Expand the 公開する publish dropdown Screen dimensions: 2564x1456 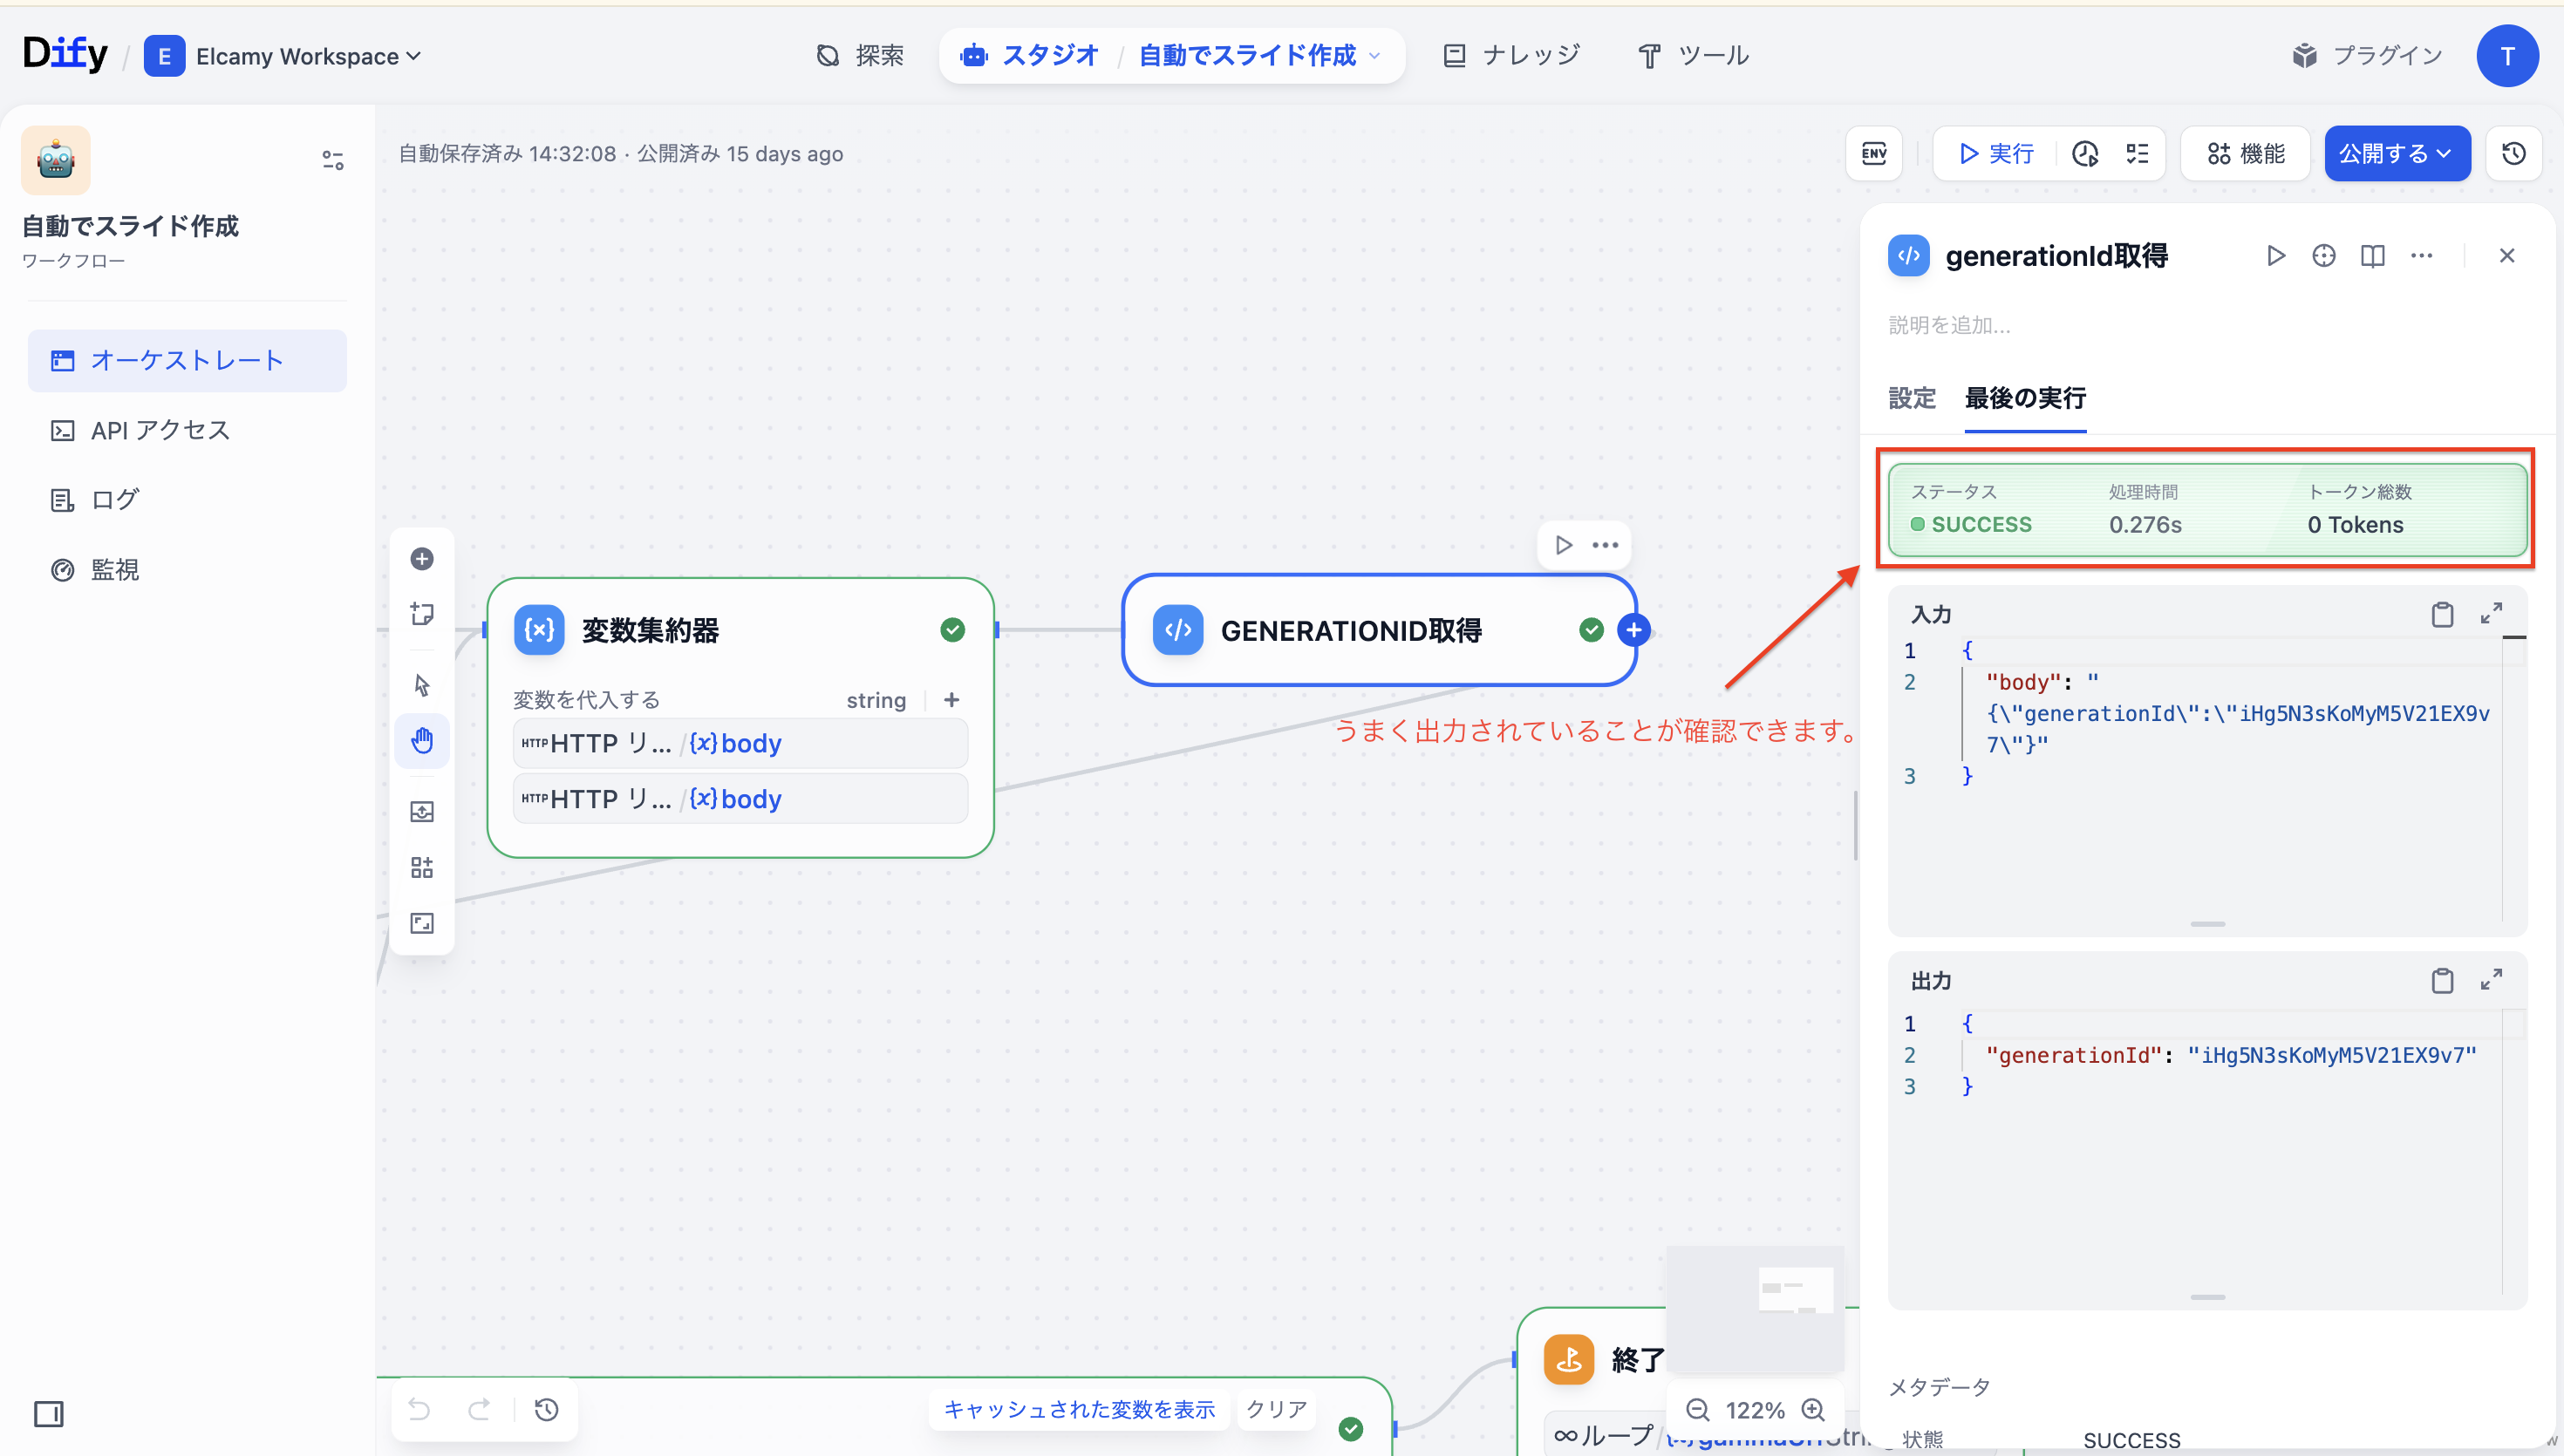[2396, 153]
